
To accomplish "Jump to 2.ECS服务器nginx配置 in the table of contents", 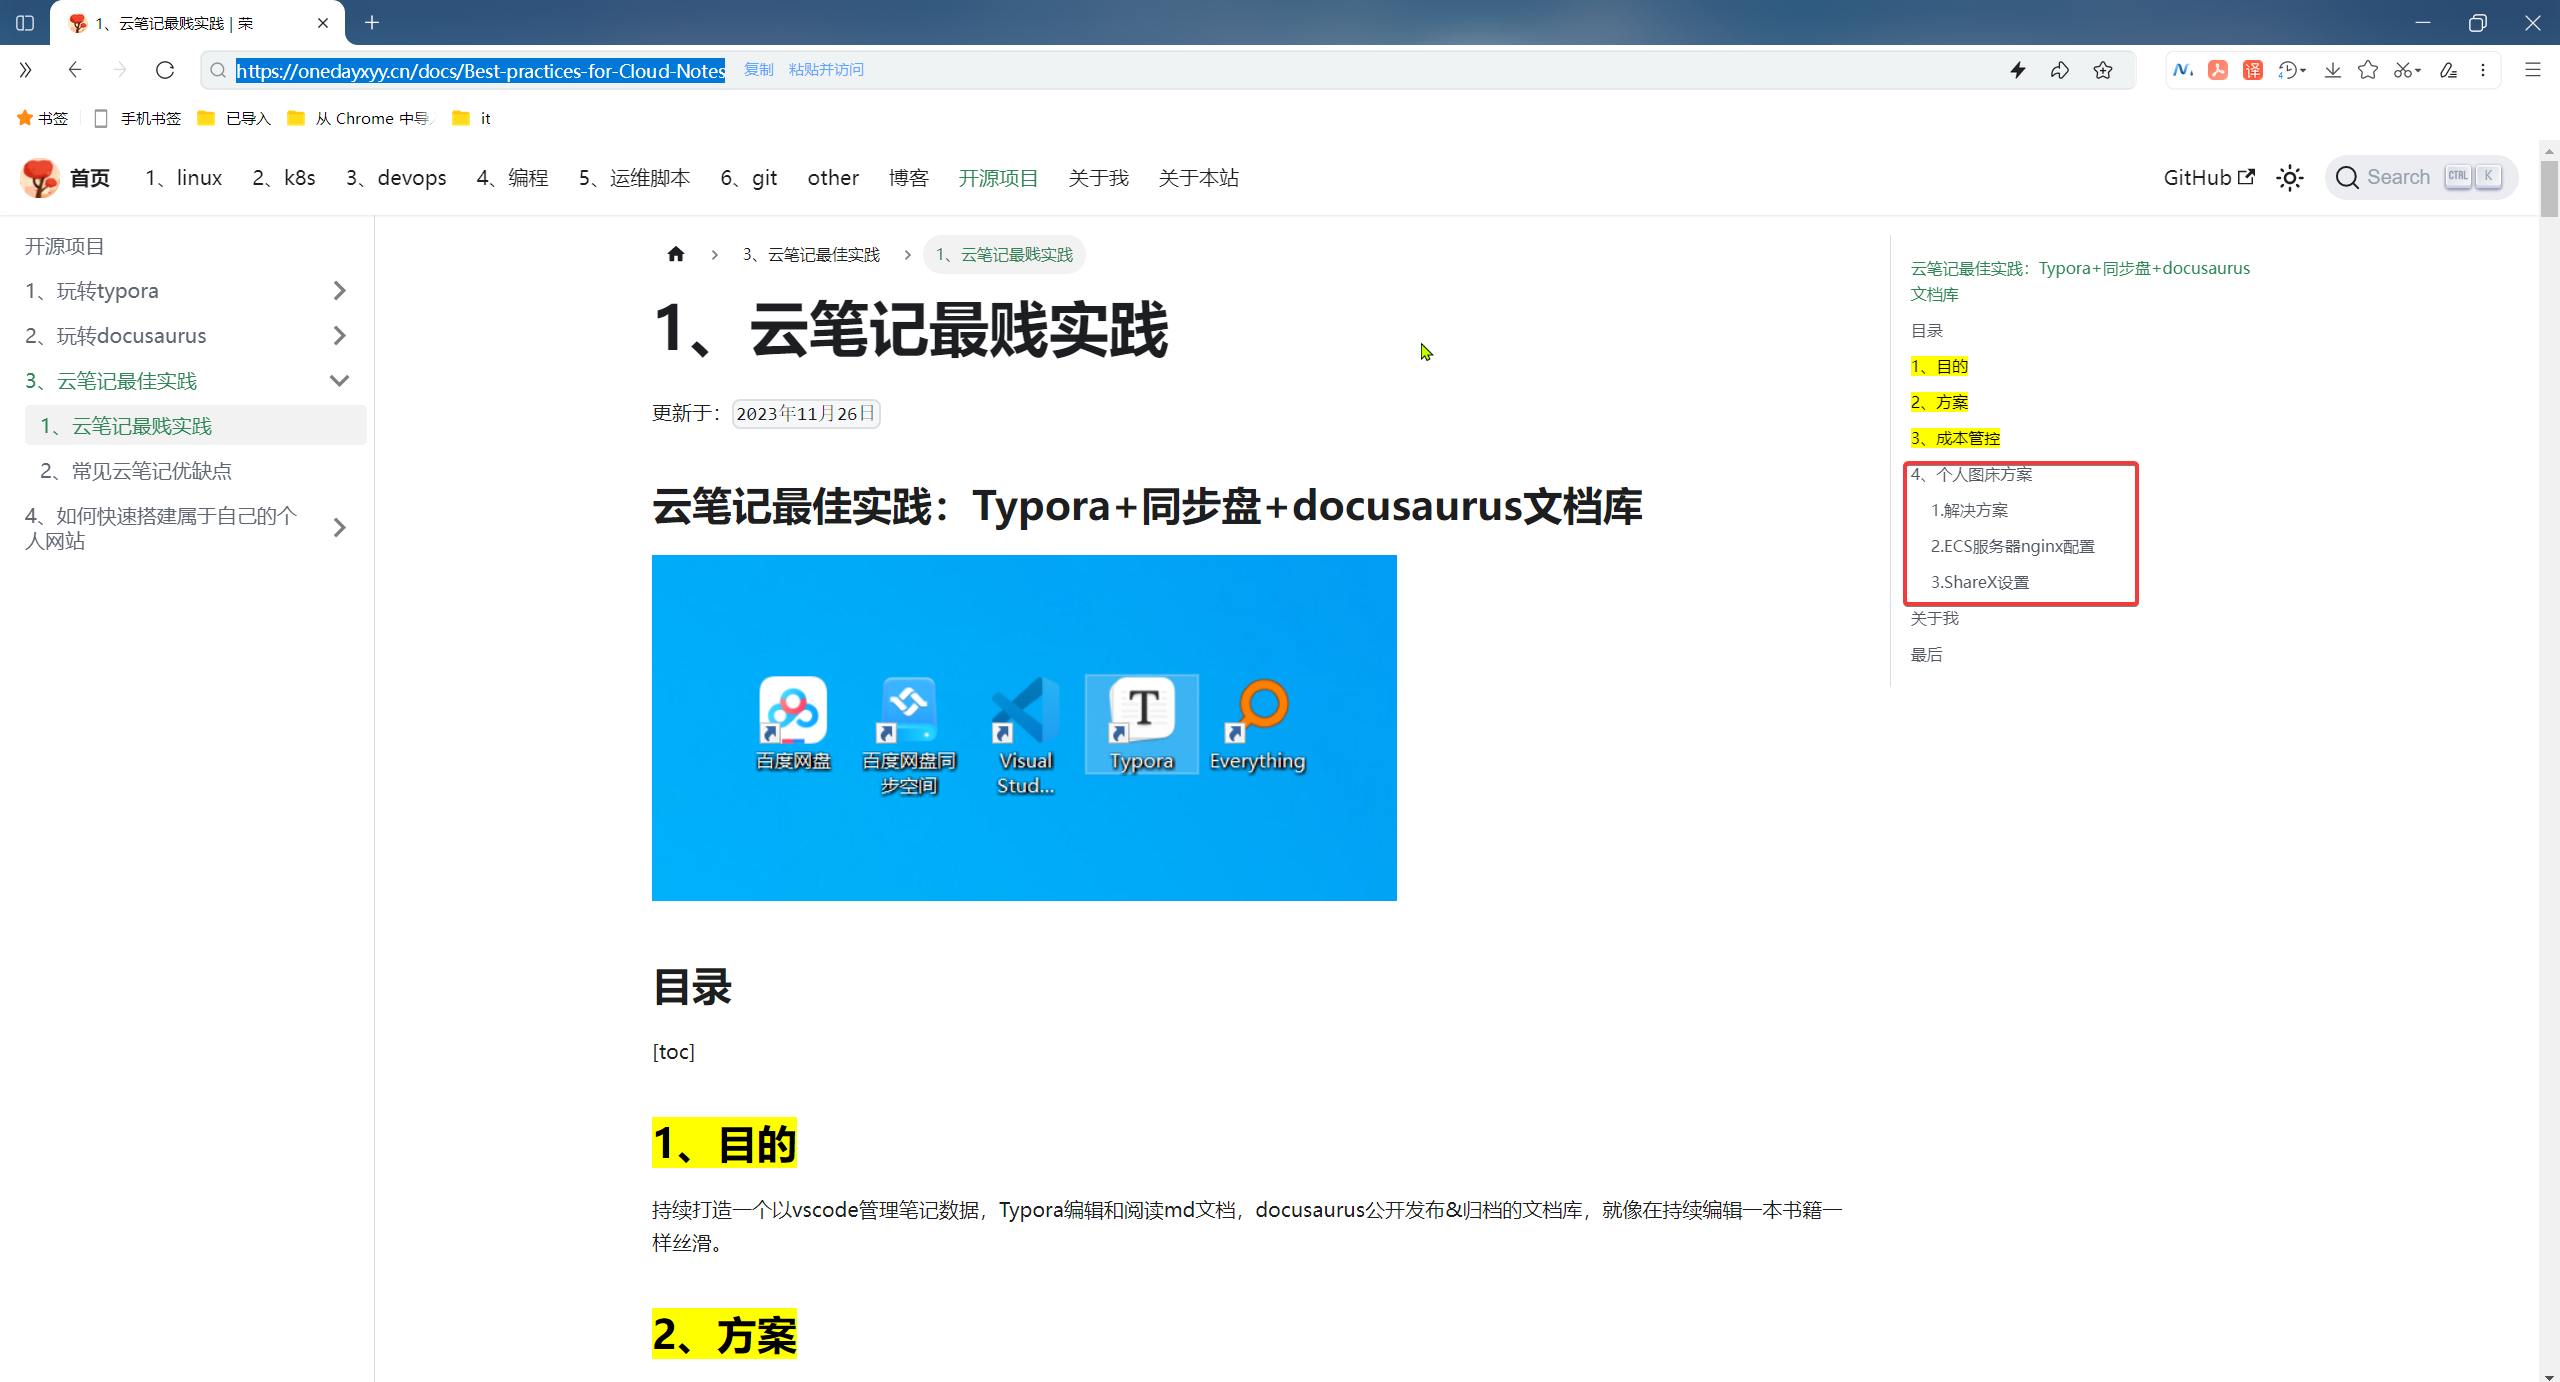I will pos(2012,546).
